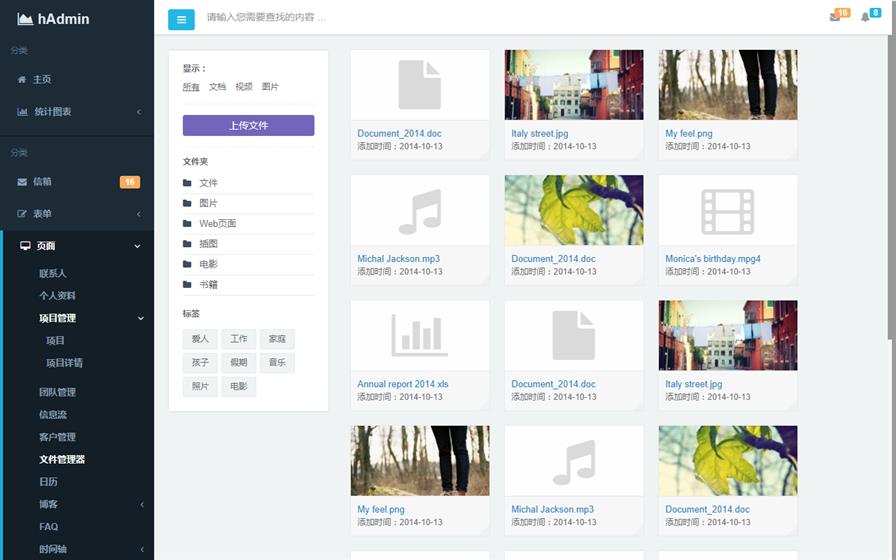Screen dimensions: 896x560
Task: Filter display by 图片
Action: (270, 87)
